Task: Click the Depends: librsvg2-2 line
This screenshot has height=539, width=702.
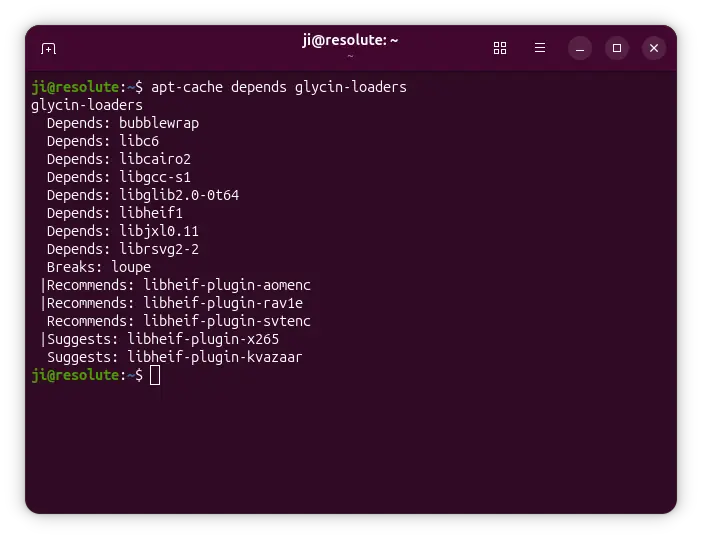Action: pos(123,249)
